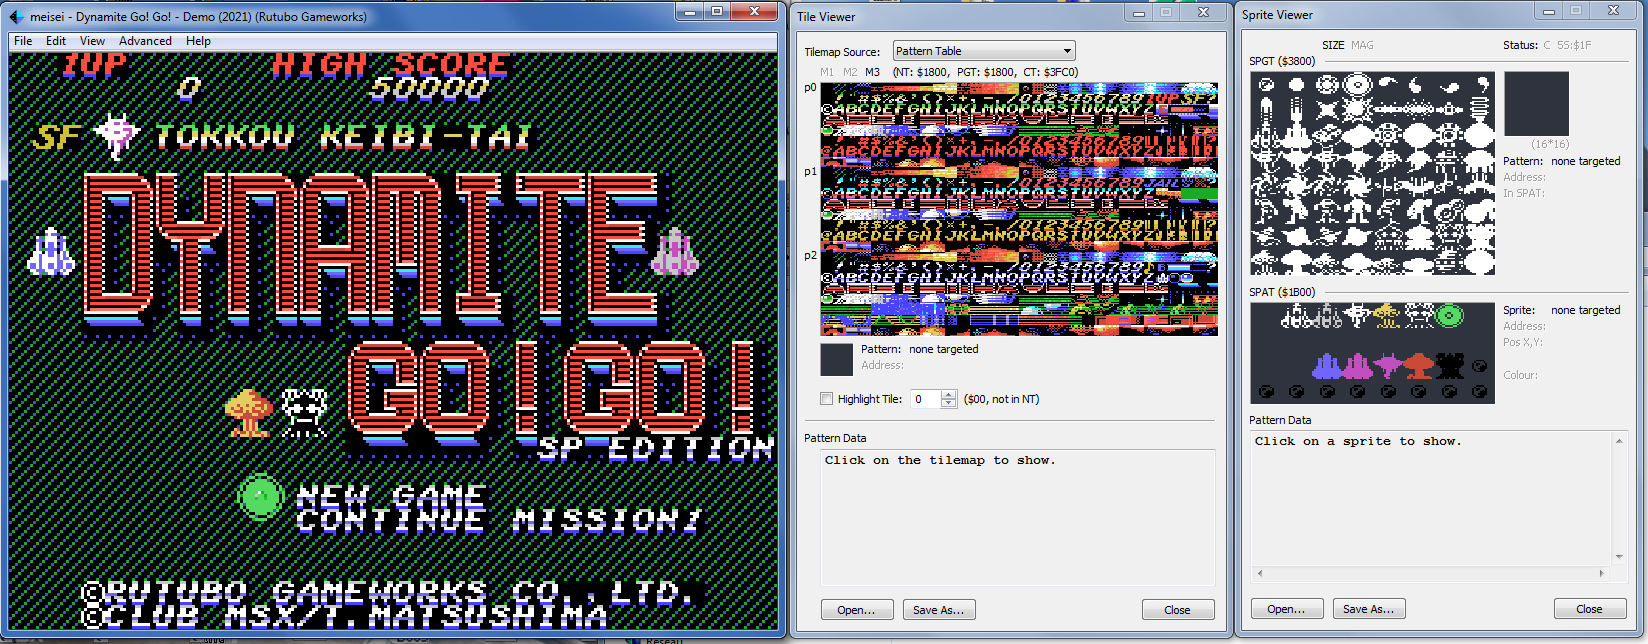Select the white twin ships sprite in SPAT

click(1296, 316)
